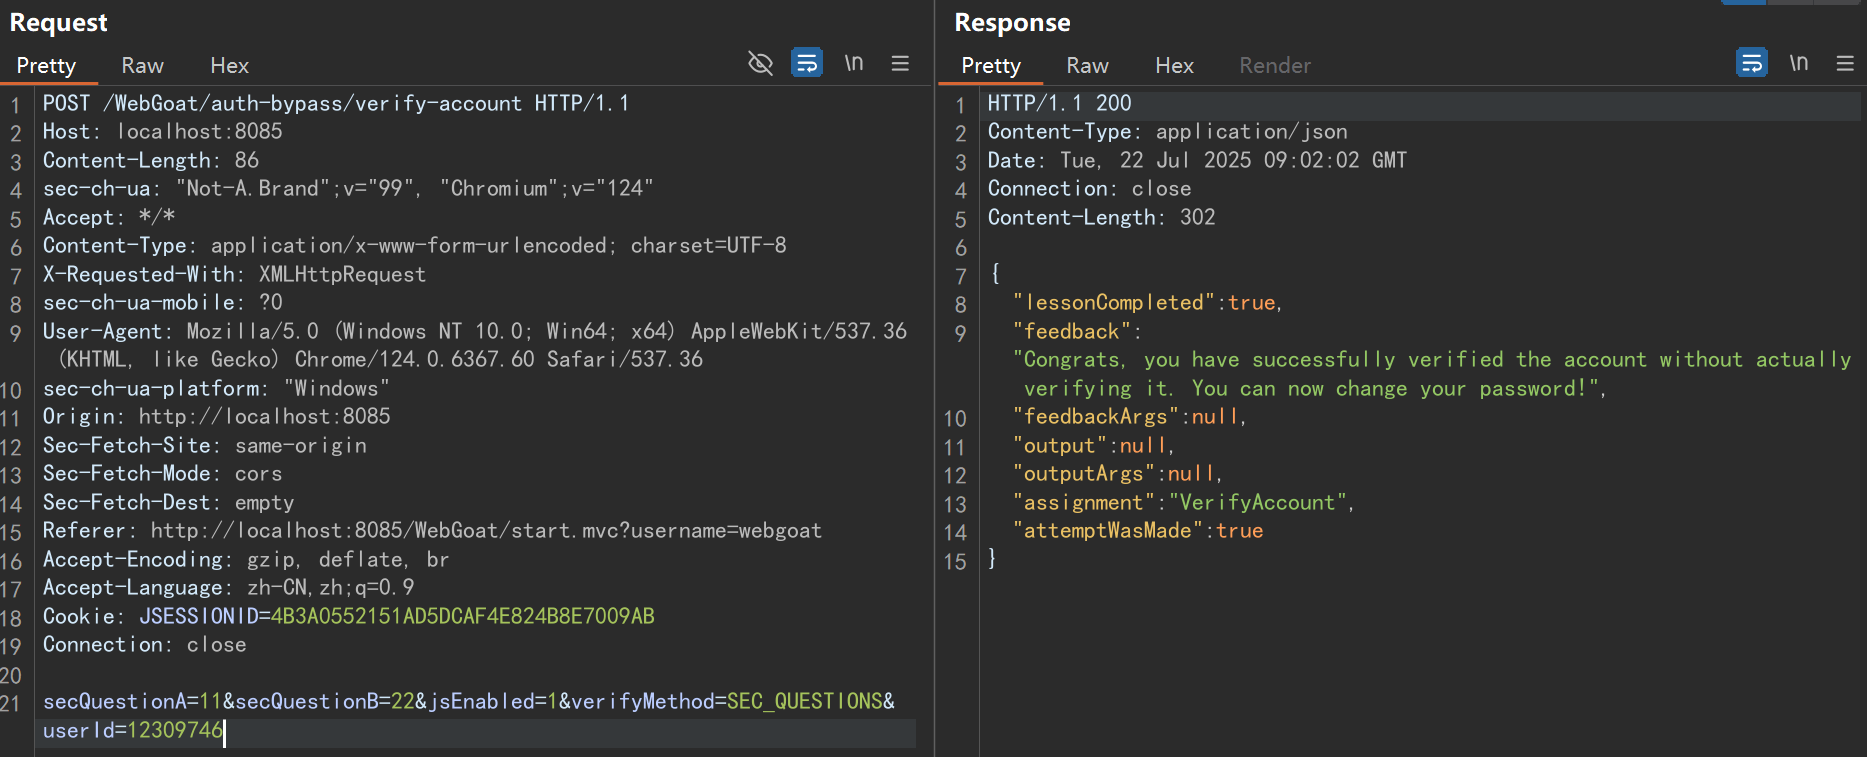Switch to the Request Raw tab
This screenshot has height=757, width=1867.
pos(142,66)
